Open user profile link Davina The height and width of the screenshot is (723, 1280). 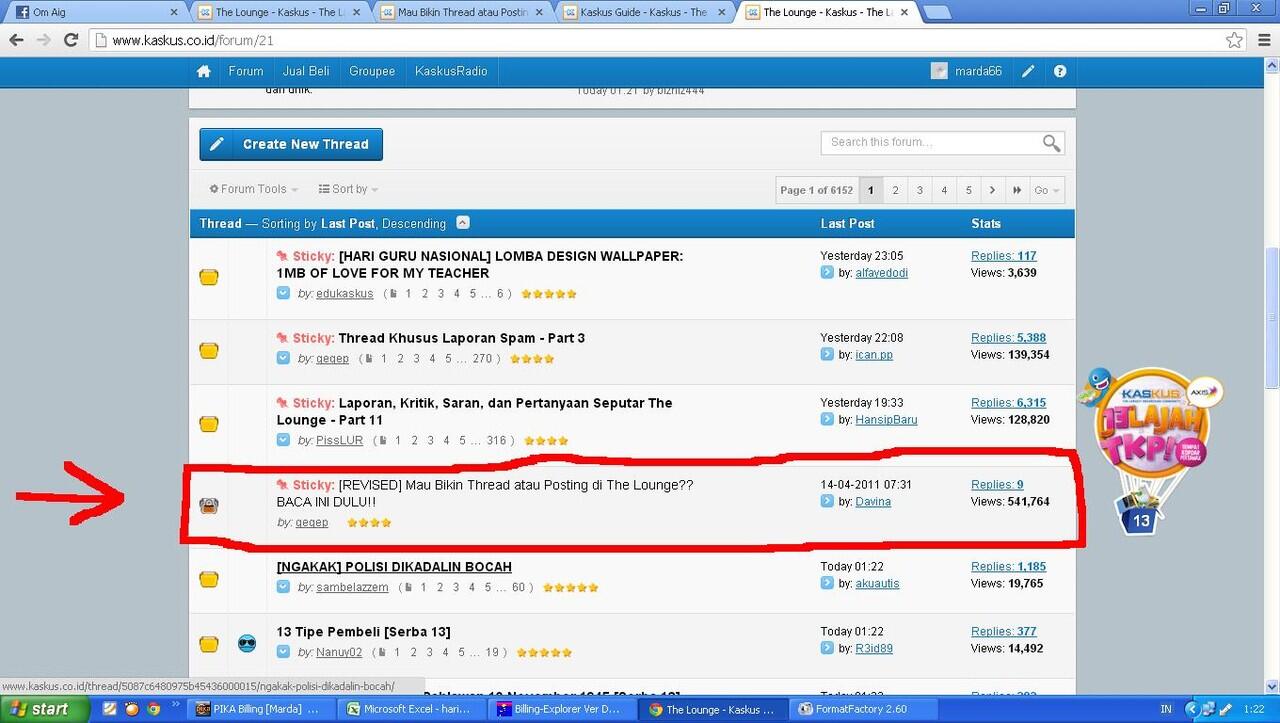pyautogui.click(x=873, y=501)
